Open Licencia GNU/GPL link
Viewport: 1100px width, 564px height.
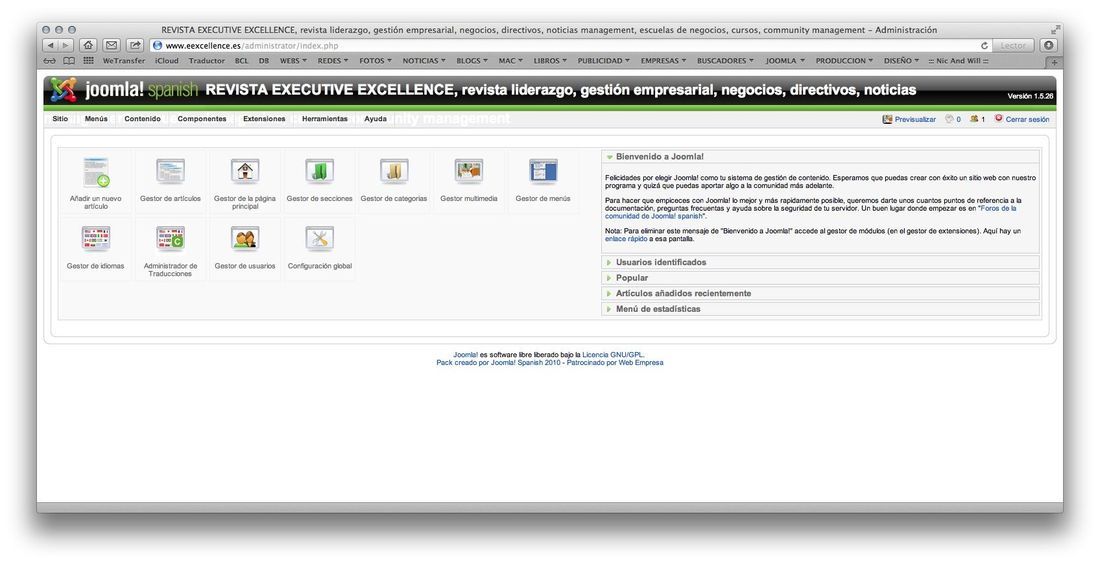pyautogui.click(x=612, y=355)
